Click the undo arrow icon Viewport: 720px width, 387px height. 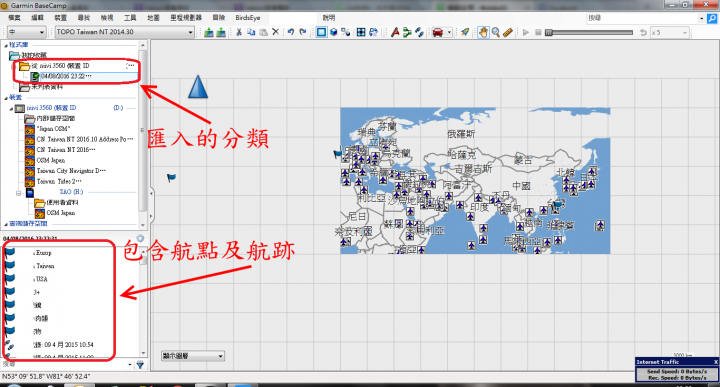[x=291, y=32]
